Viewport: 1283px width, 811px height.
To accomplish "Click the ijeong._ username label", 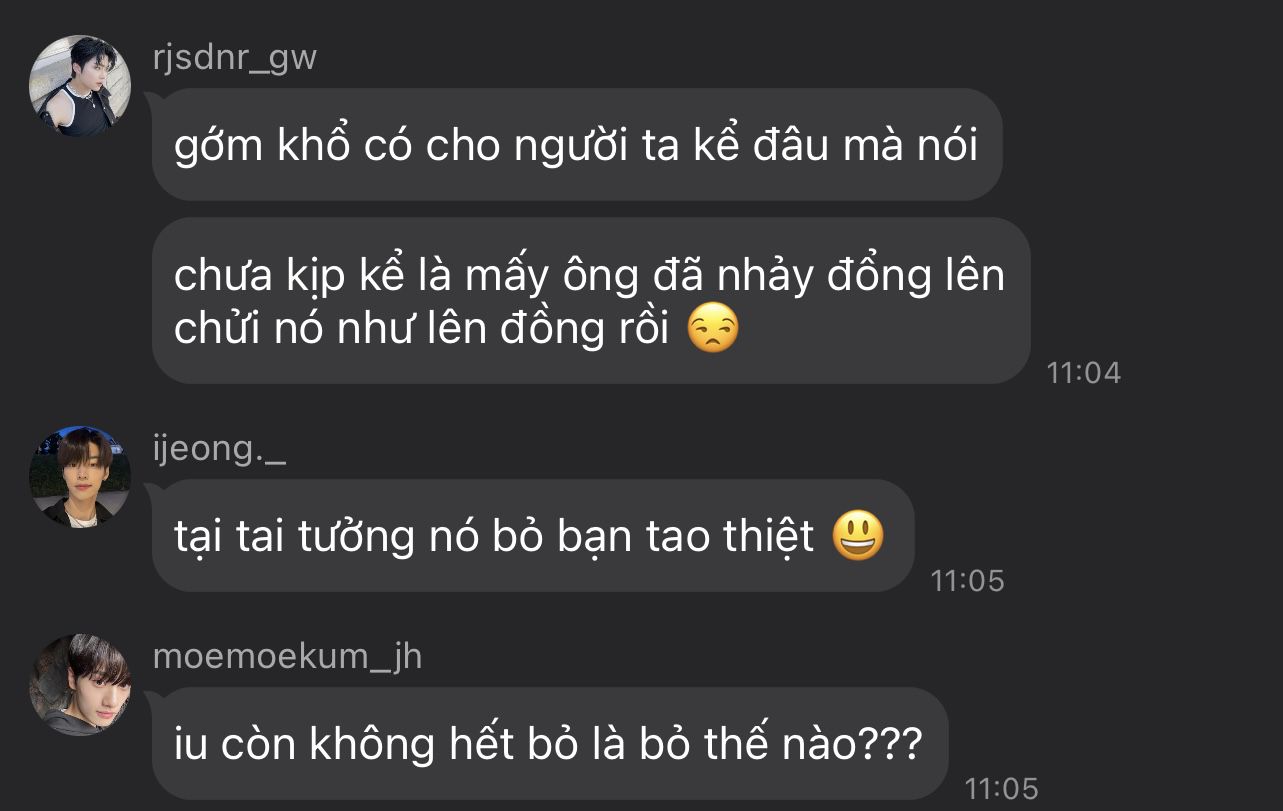I will (219, 449).
